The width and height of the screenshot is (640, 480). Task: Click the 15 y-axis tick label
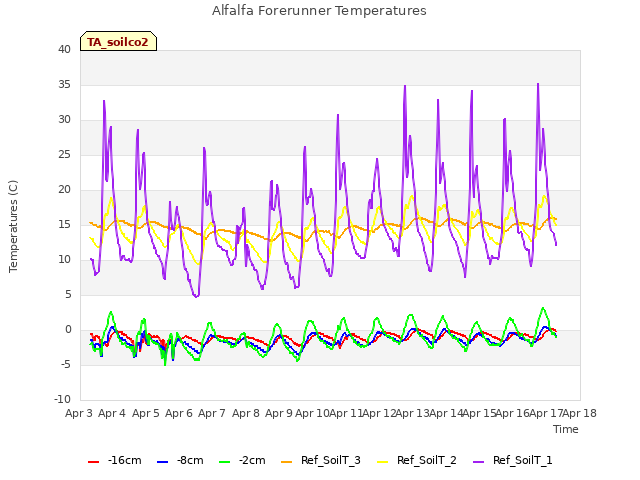(x=64, y=224)
